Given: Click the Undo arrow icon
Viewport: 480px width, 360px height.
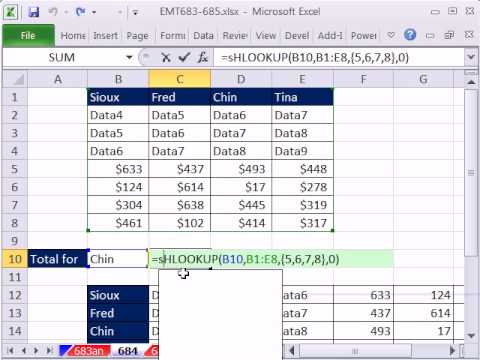Looking at the screenshot, I should pyautogui.click(x=53, y=12).
